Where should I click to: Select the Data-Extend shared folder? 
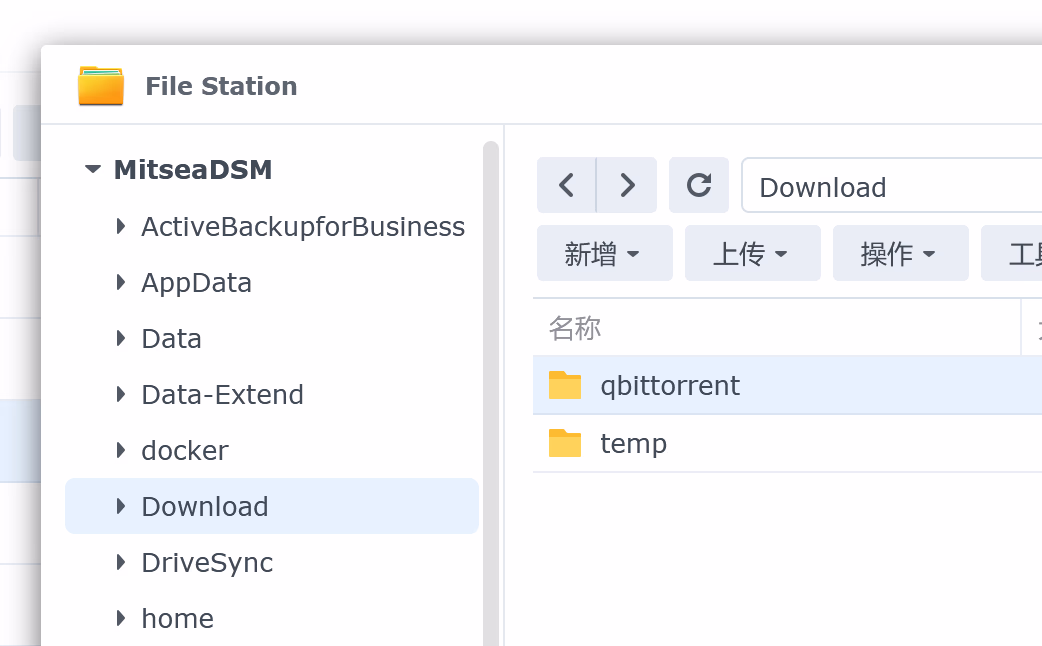[x=222, y=395]
